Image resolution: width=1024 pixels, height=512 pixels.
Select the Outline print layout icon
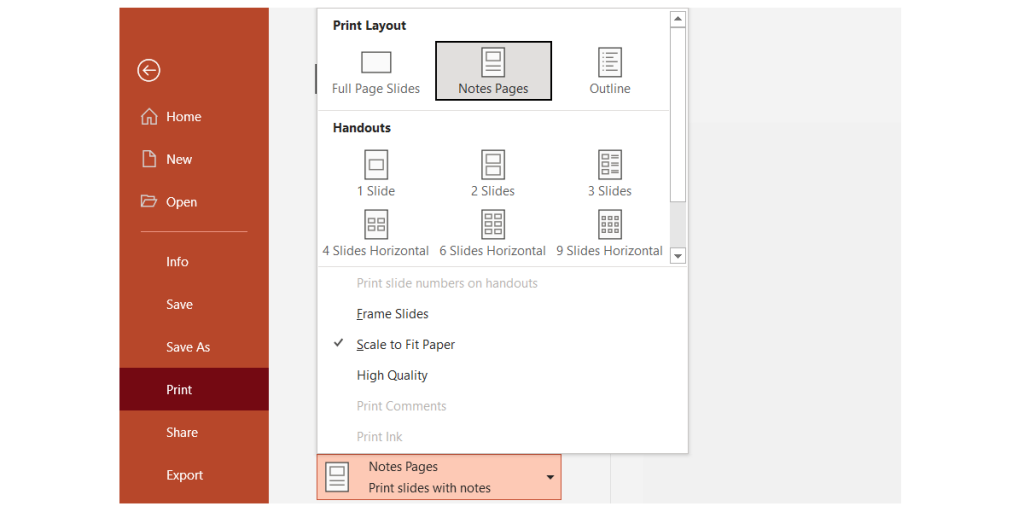coord(609,63)
